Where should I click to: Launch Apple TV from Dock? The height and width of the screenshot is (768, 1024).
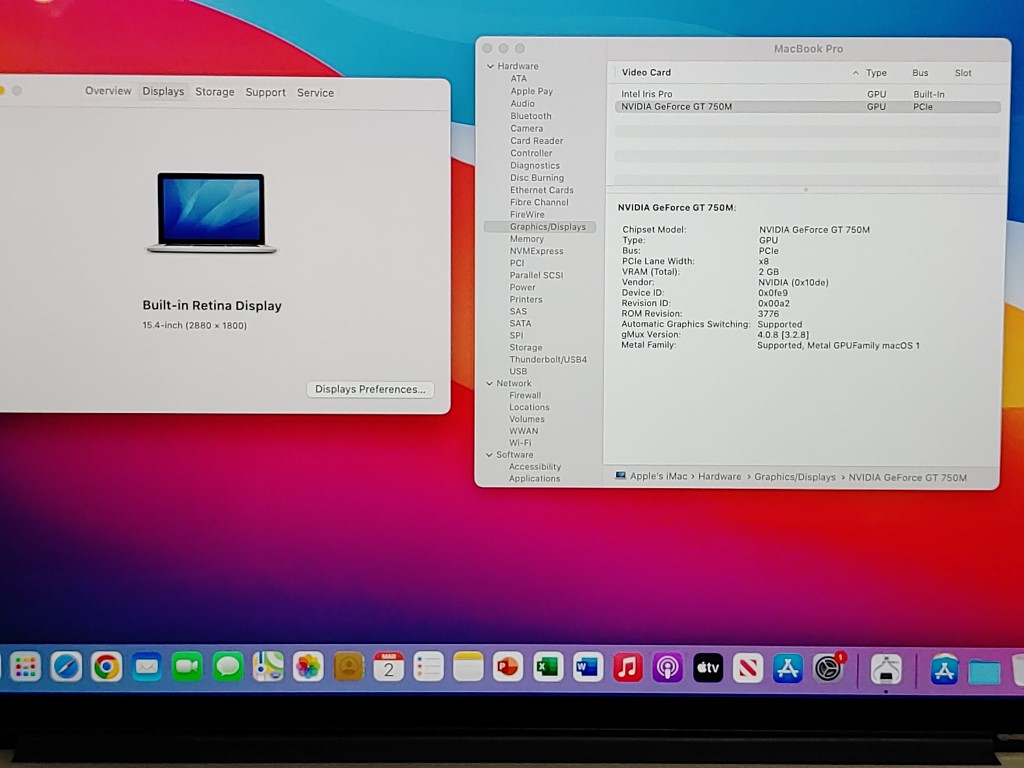pos(708,667)
